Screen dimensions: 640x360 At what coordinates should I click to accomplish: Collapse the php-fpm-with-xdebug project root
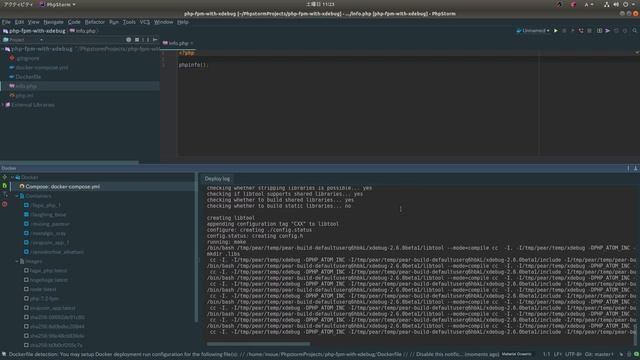pyautogui.click(x=3, y=49)
